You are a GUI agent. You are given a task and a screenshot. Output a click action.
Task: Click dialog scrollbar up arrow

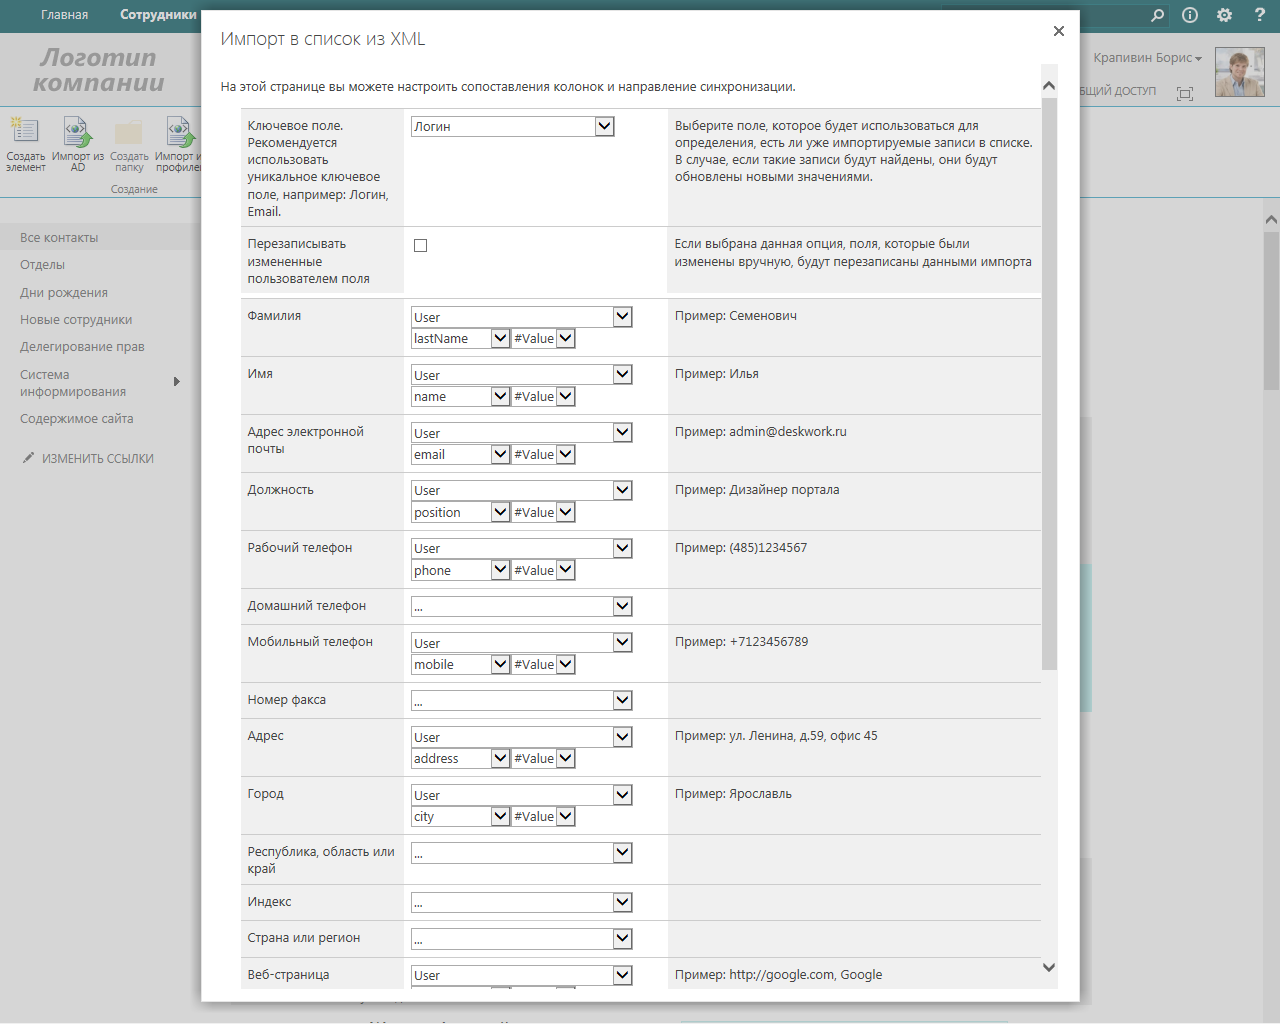(x=1049, y=86)
